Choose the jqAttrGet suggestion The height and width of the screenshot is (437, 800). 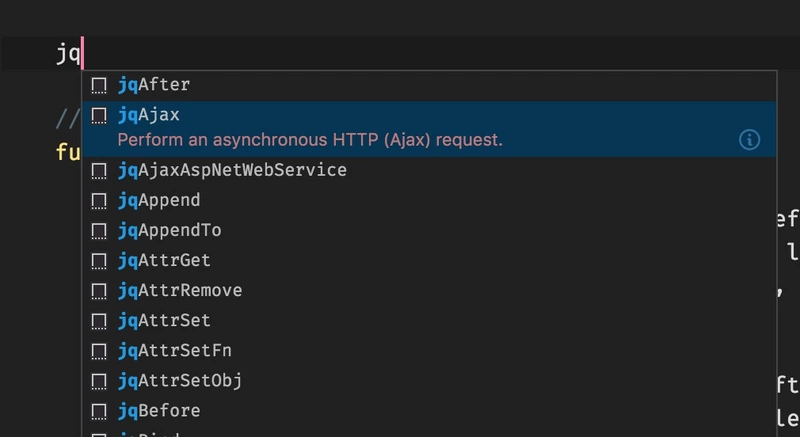tap(164, 261)
